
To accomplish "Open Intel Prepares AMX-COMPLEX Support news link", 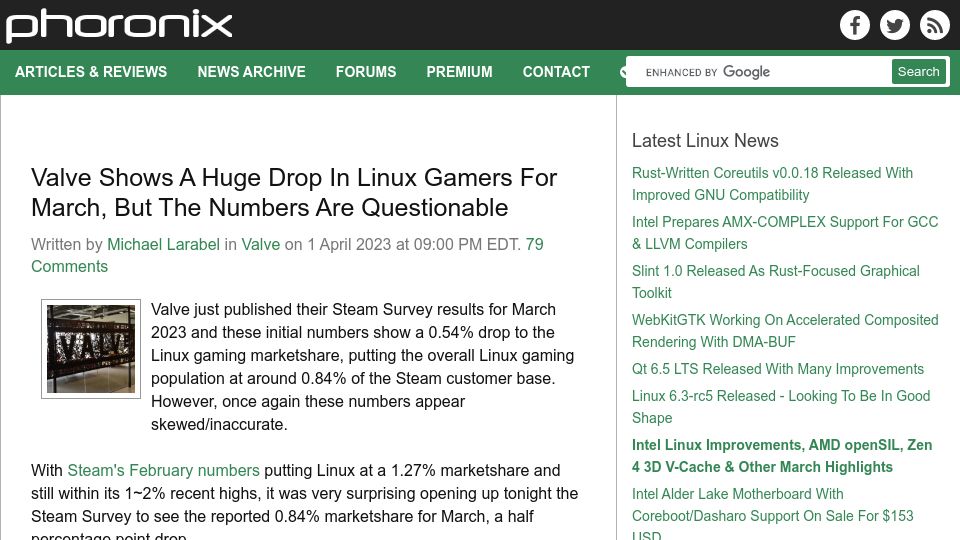I will click(x=785, y=233).
